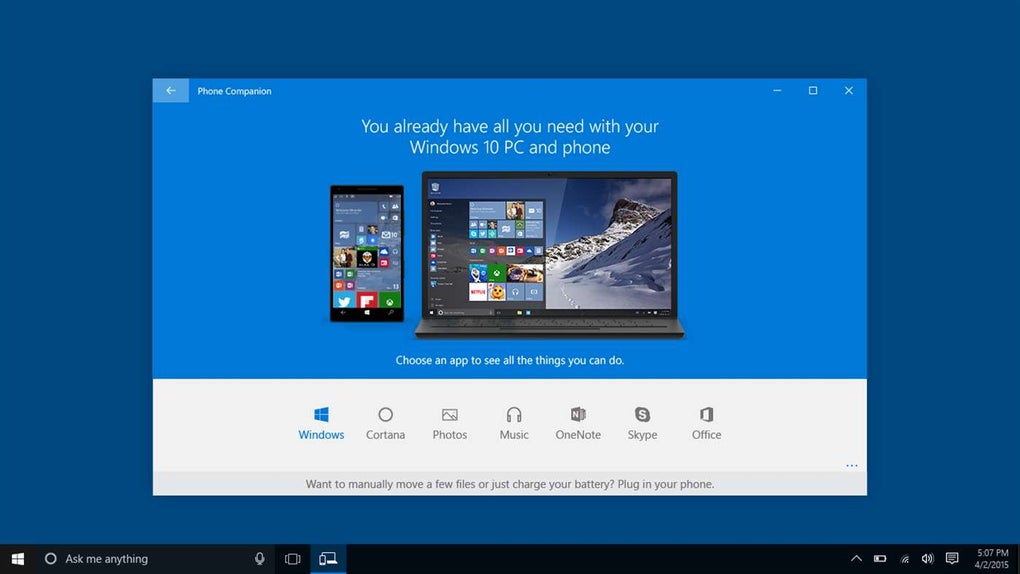The height and width of the screenshot is (574, 1020).
Task: Open the Photos app option
Action: click(x=450, y=423)
